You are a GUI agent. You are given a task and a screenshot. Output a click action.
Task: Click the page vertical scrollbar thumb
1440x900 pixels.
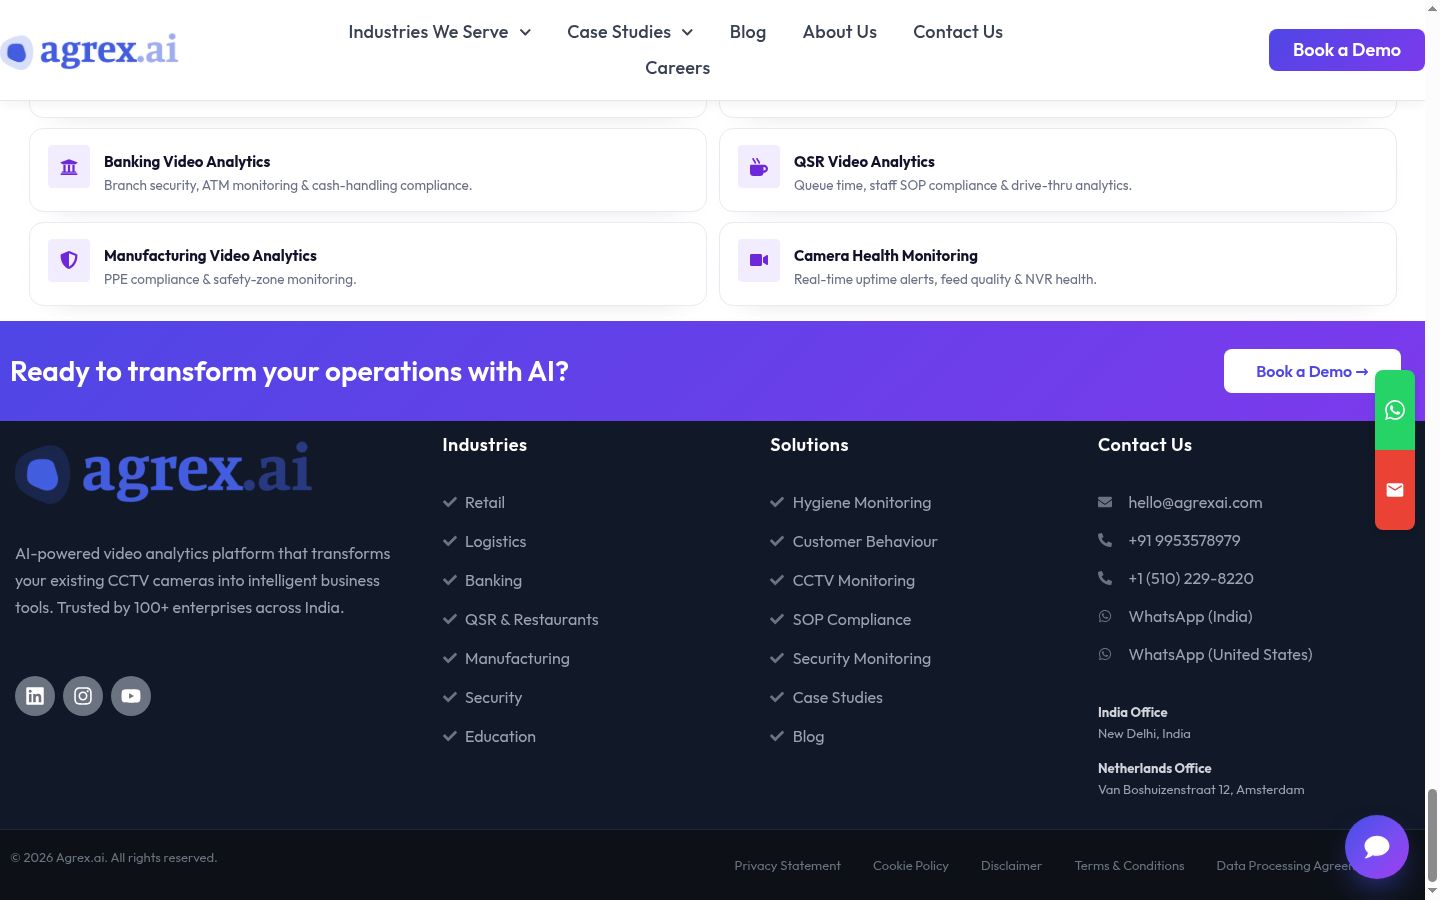click(1432, 834)
